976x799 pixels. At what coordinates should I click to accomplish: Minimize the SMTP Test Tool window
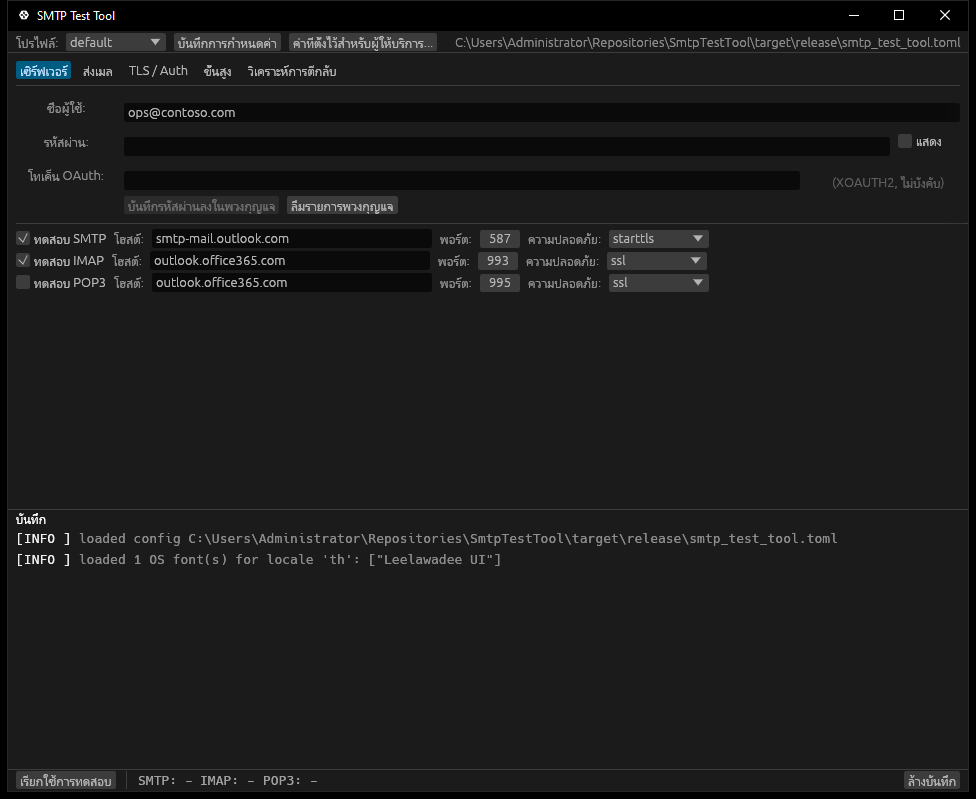(x=854, y=15)
